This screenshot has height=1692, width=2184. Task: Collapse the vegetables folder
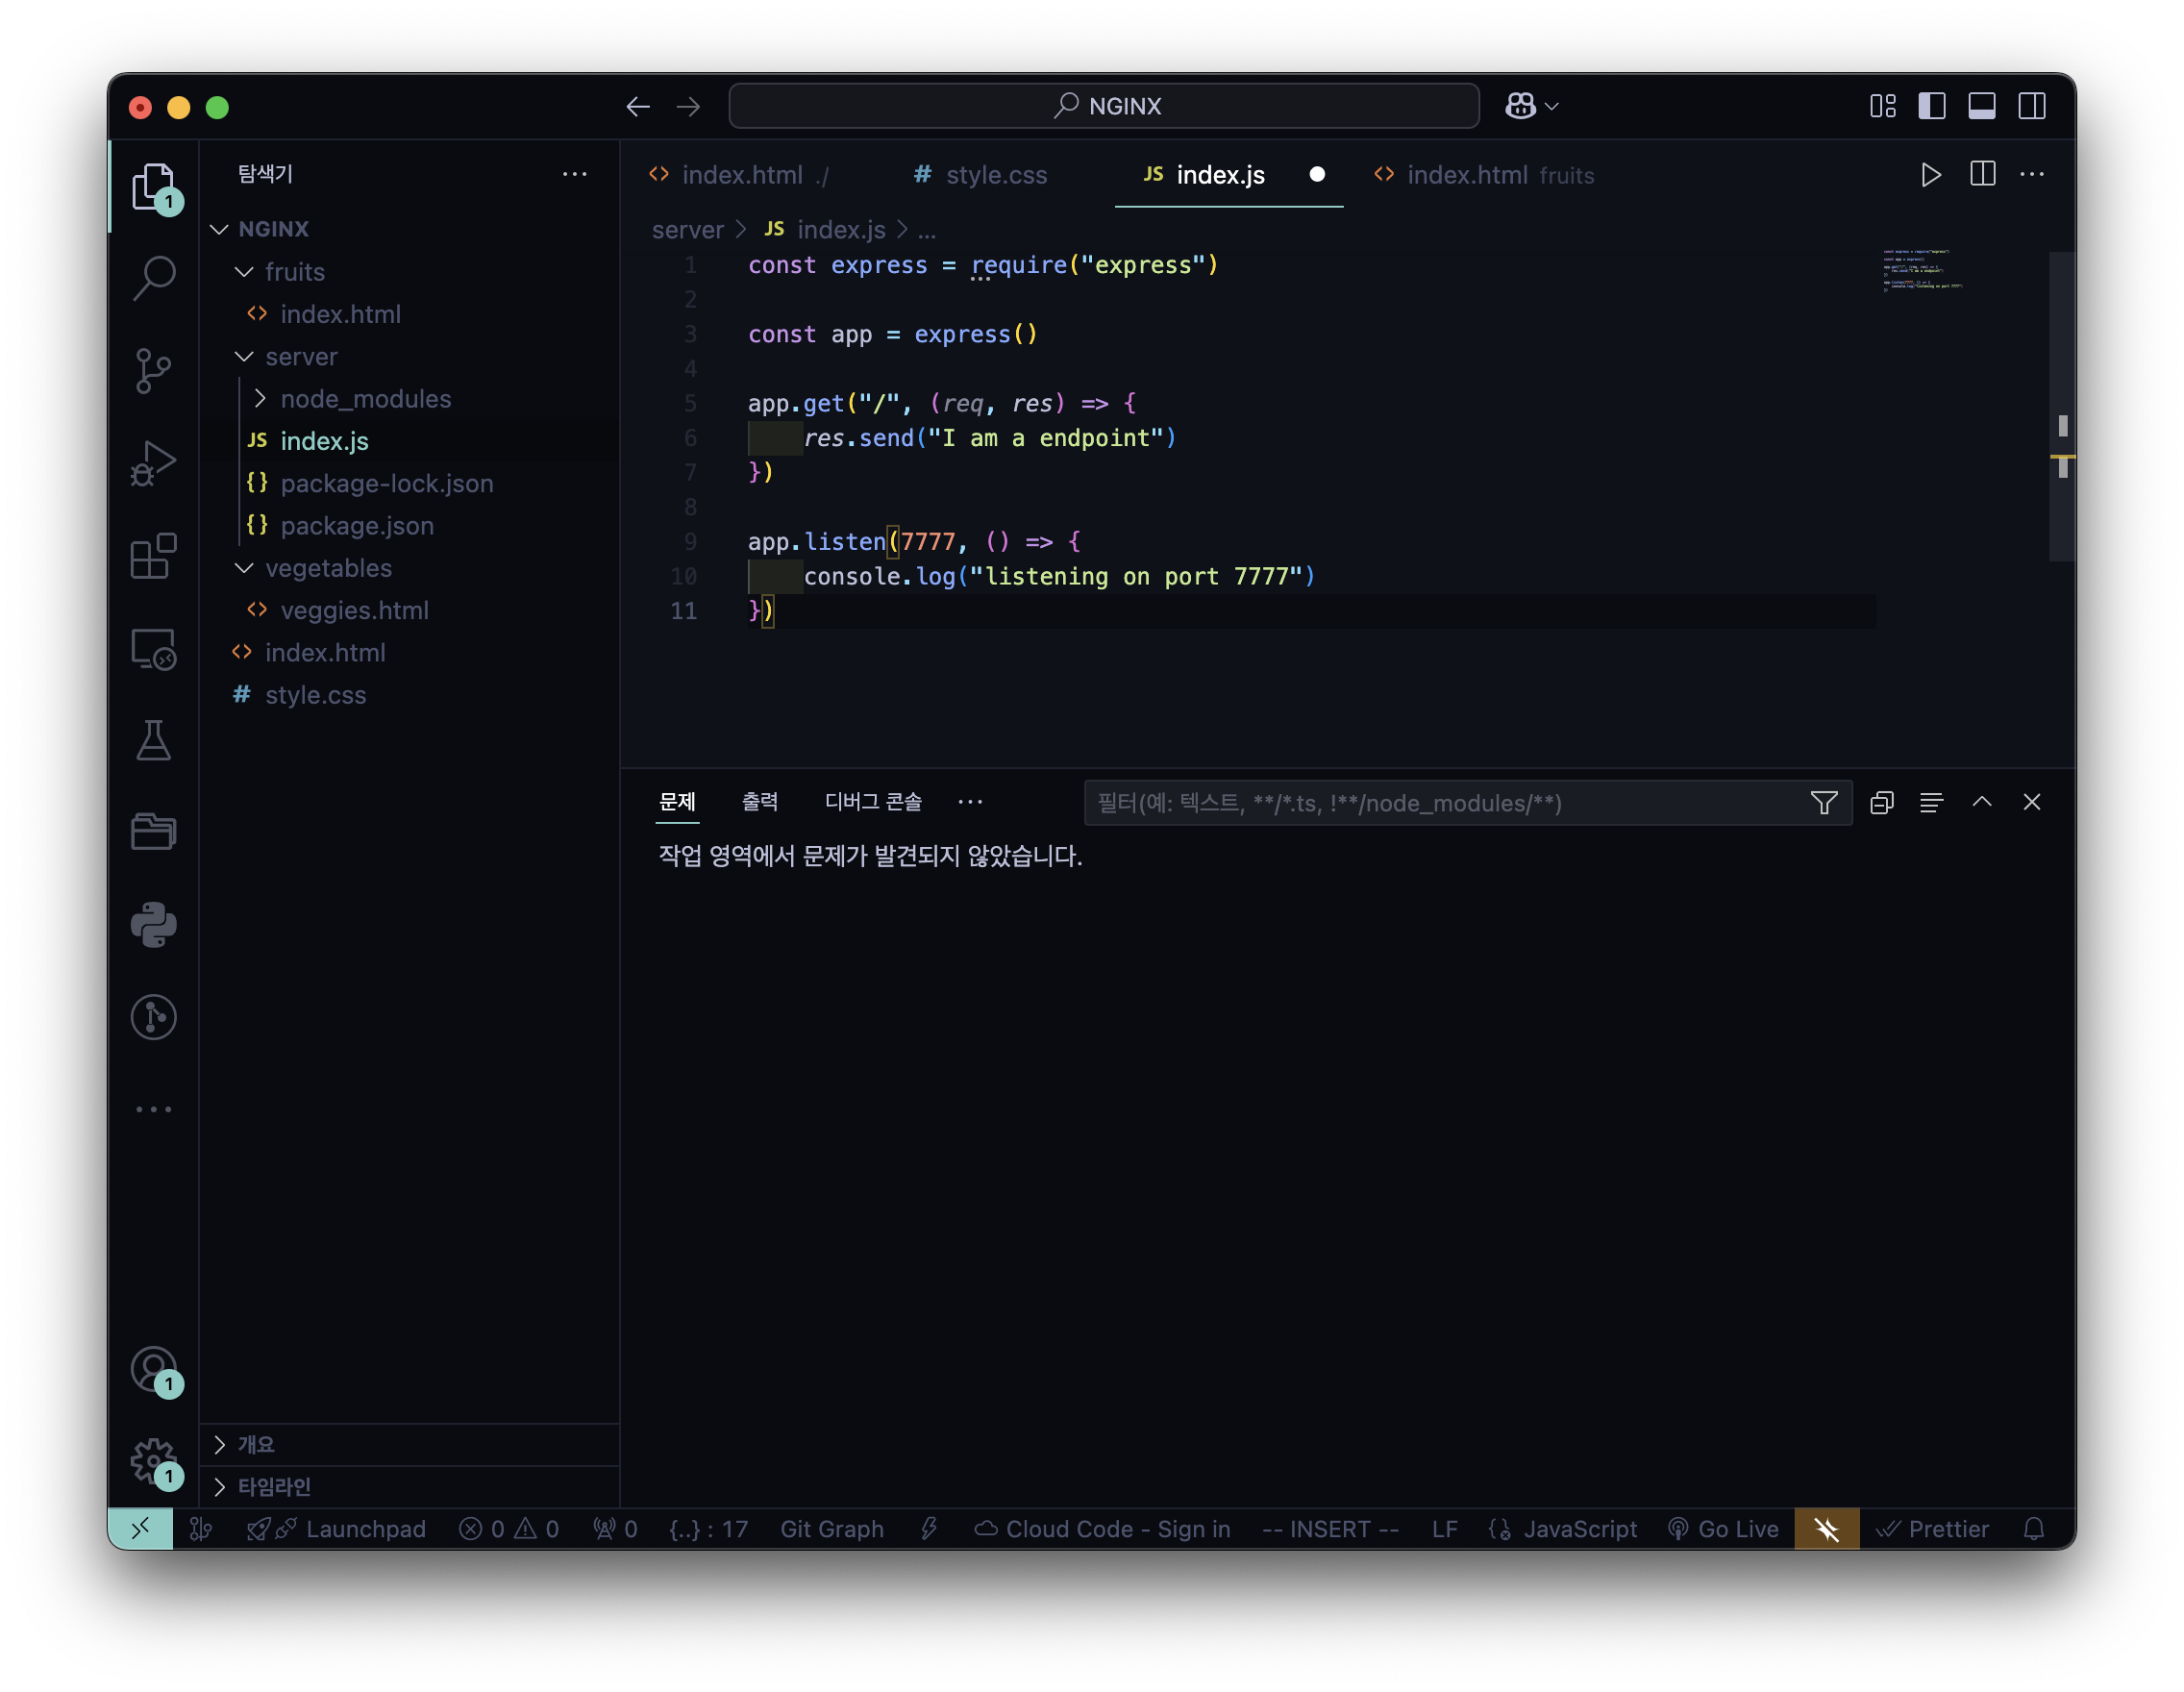(x=328, y=568)
